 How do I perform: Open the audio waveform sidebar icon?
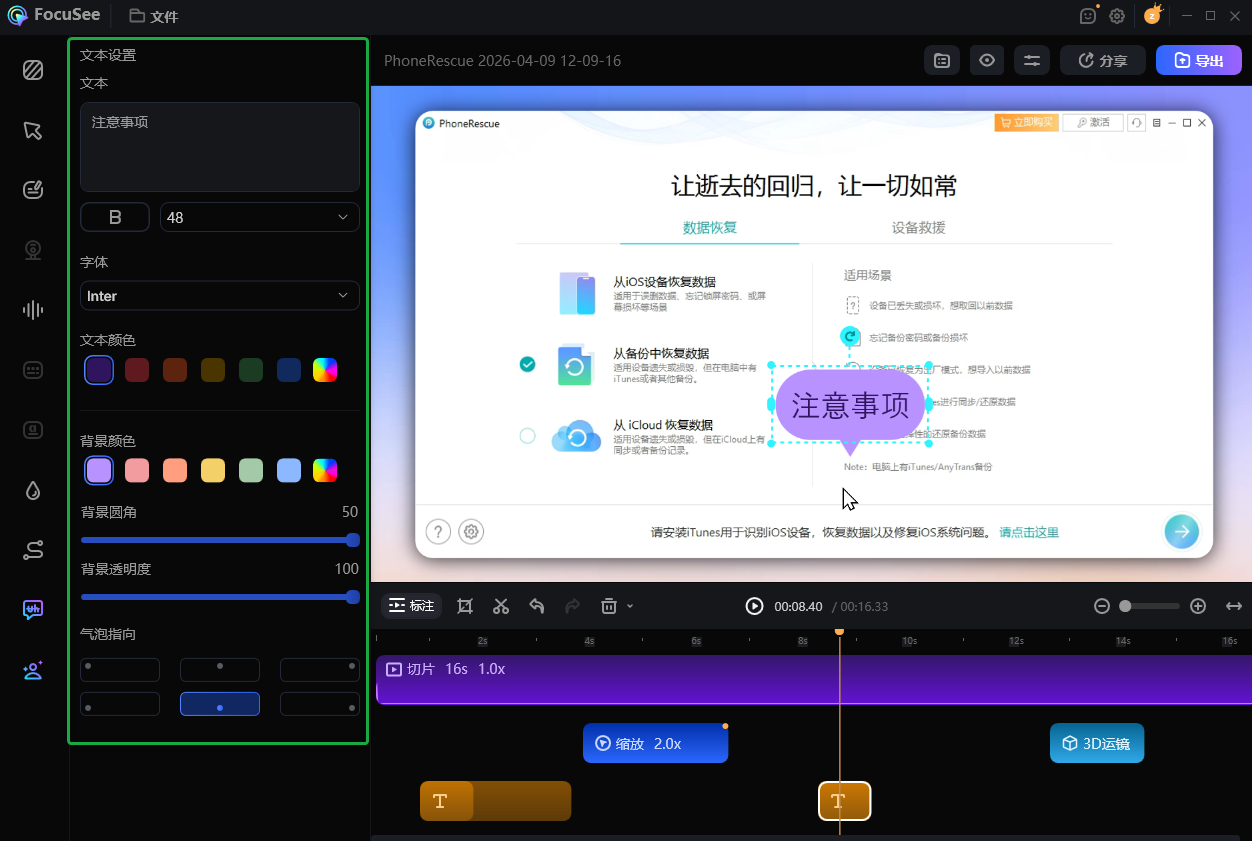pyautogui.click(x=33, y=310)
